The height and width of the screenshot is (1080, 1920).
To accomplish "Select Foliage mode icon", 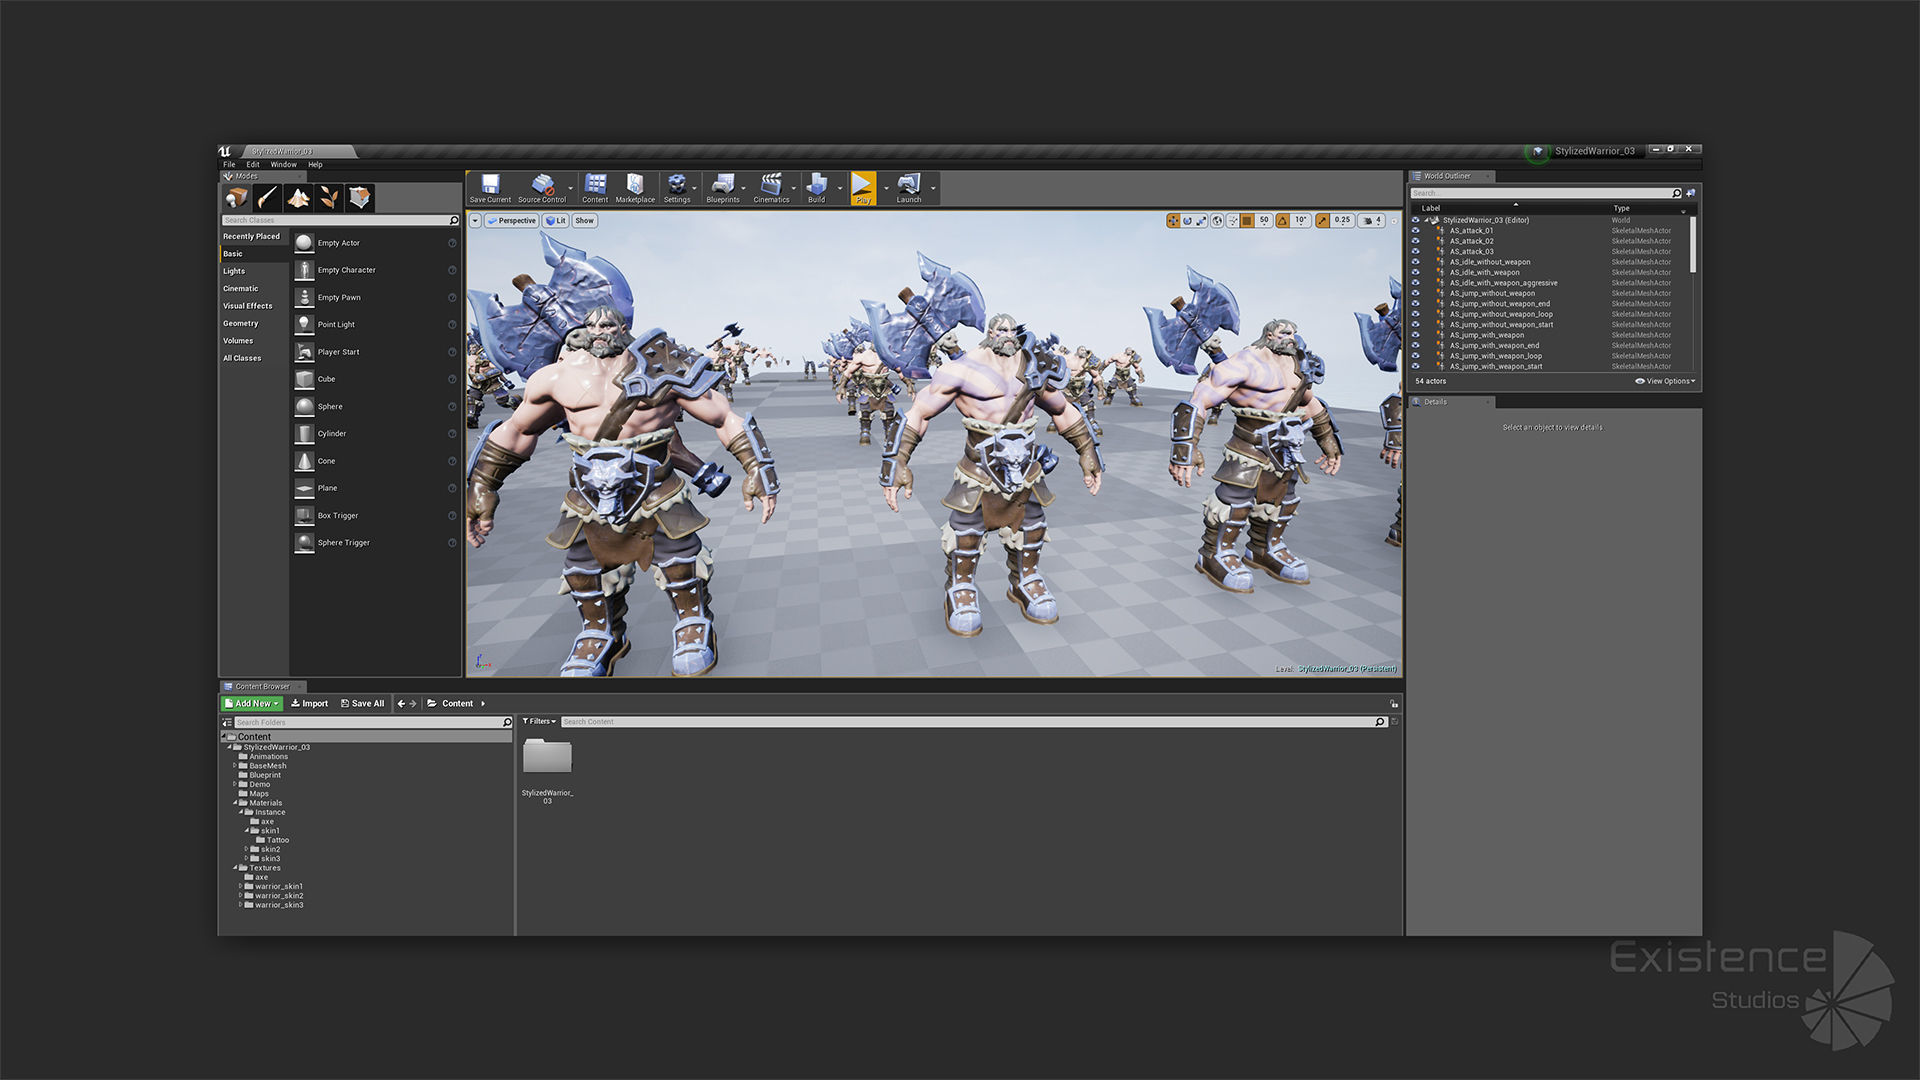I will 329,198.
